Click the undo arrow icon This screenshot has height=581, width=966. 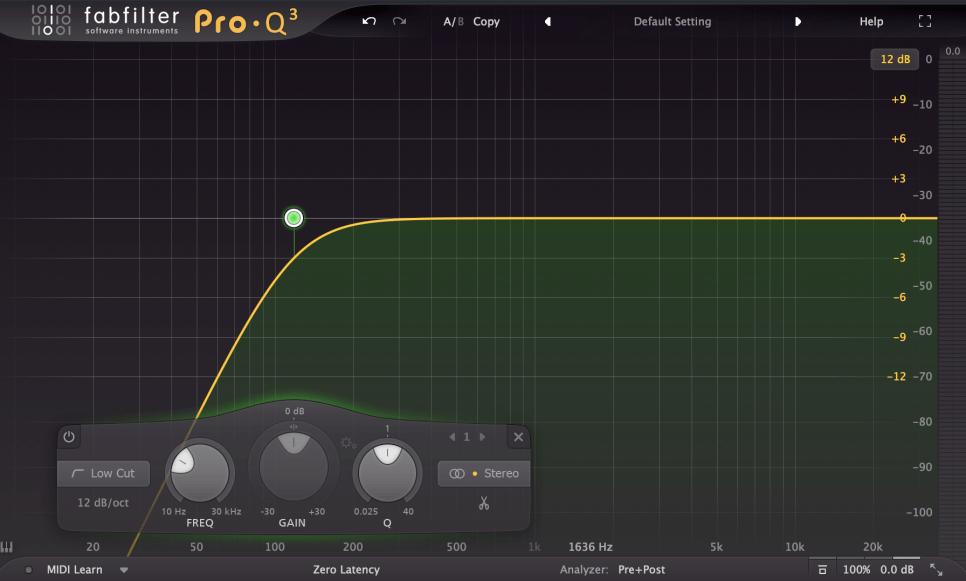tap(369, 21)
